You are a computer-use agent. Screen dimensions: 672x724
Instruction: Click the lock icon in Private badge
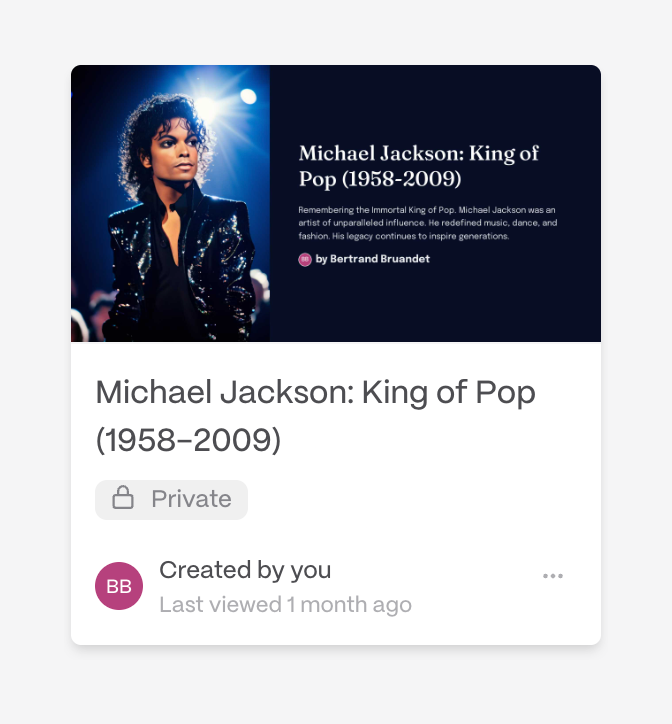tap(123, 498)
